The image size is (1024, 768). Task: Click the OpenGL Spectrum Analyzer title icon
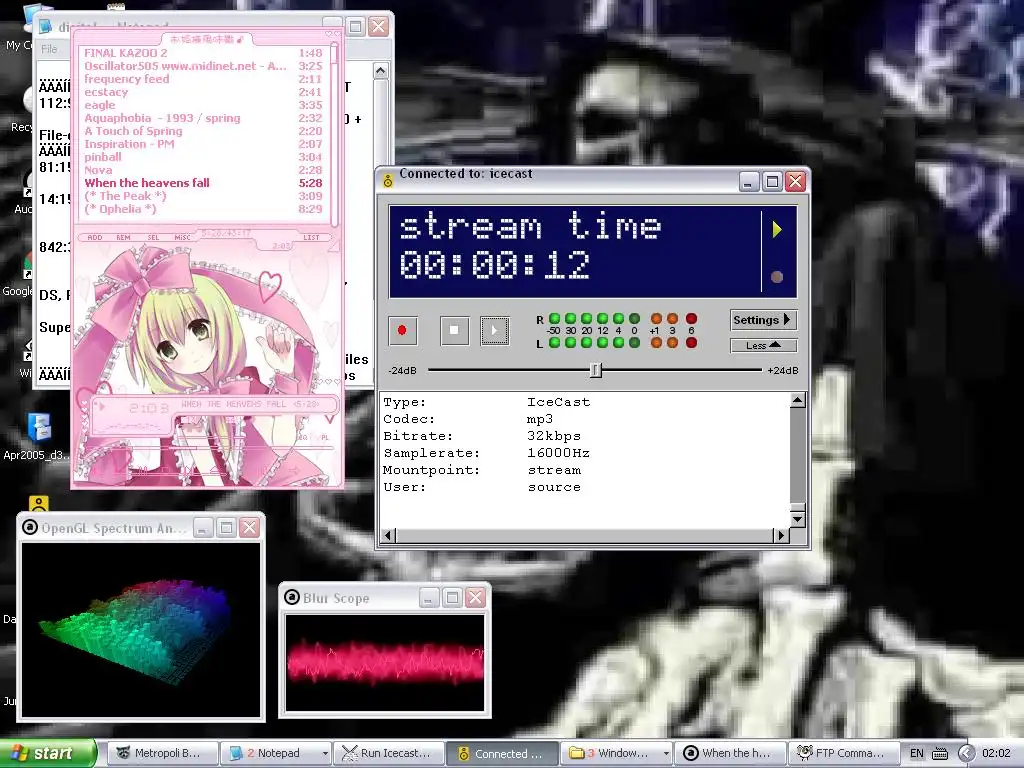[29, 527]
